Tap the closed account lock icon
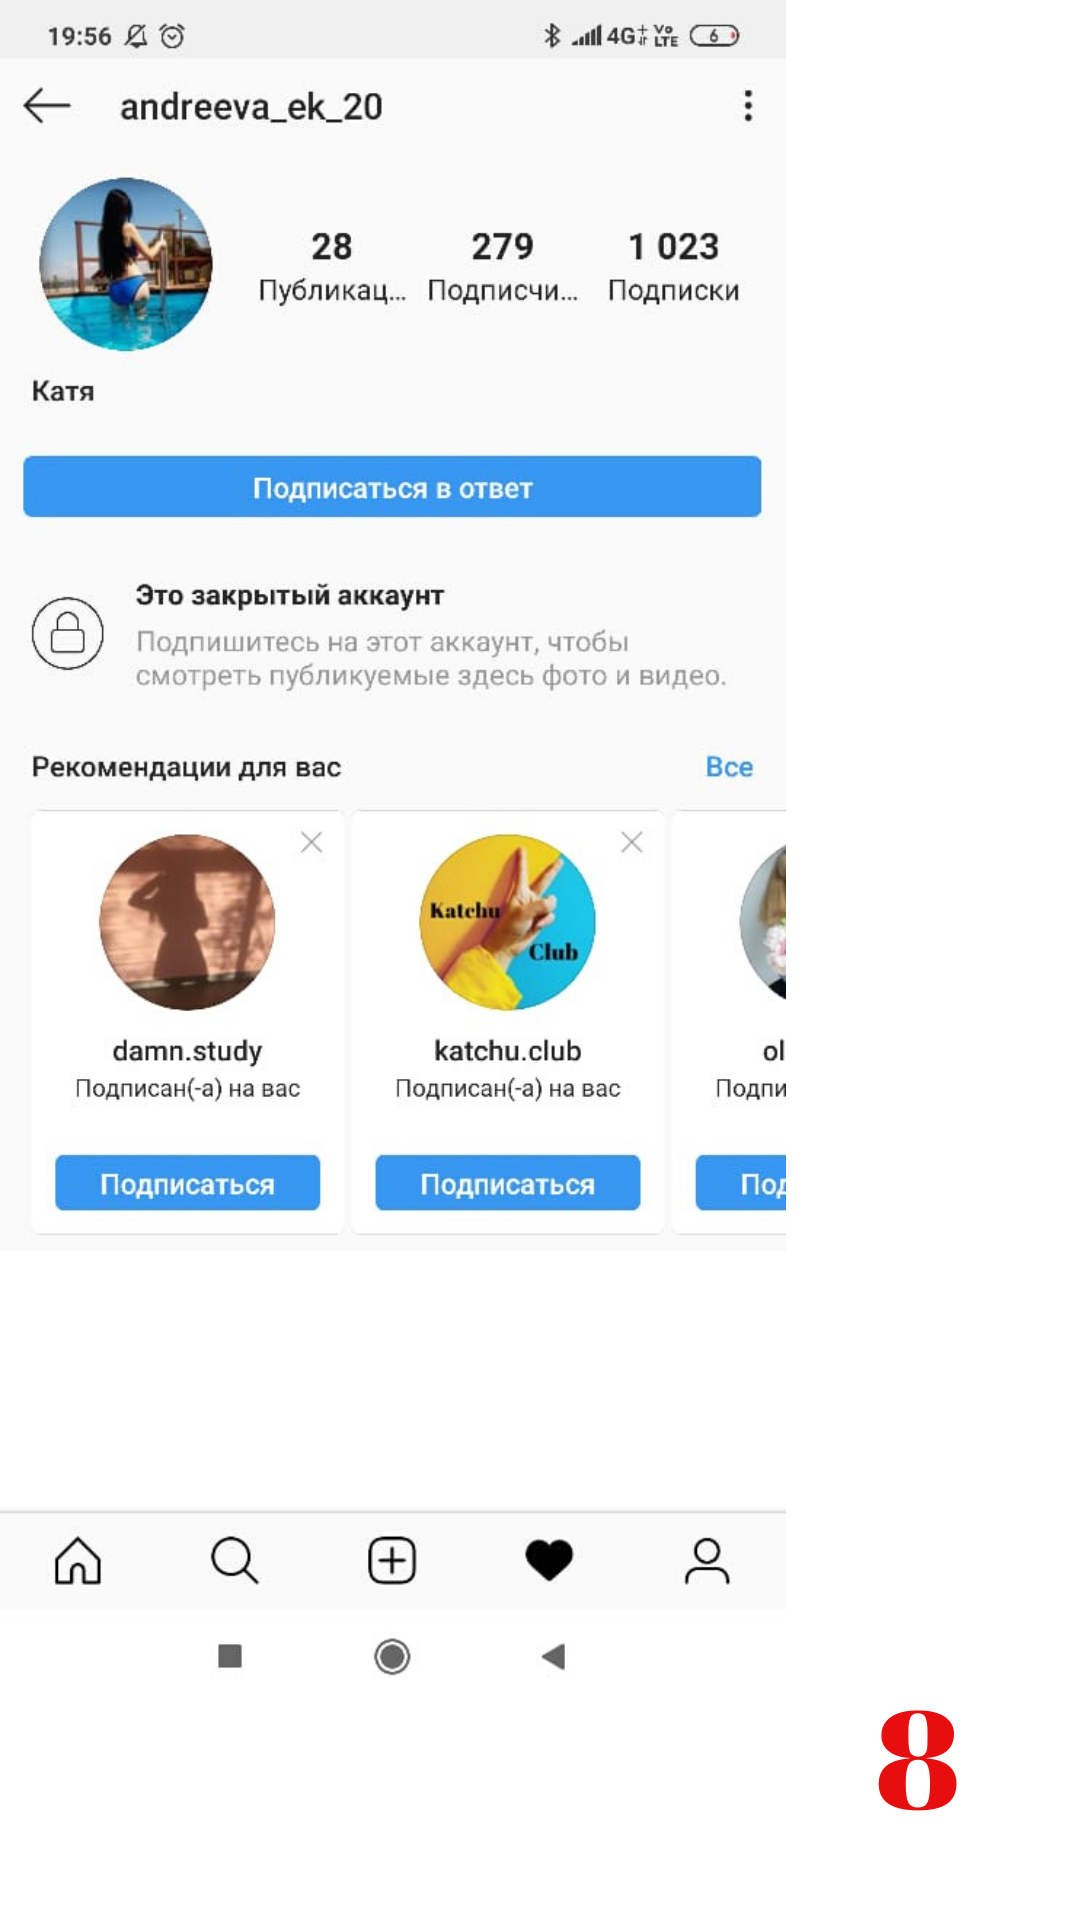Screen dimensions: 1080x1920 click(x=68, y=633)
